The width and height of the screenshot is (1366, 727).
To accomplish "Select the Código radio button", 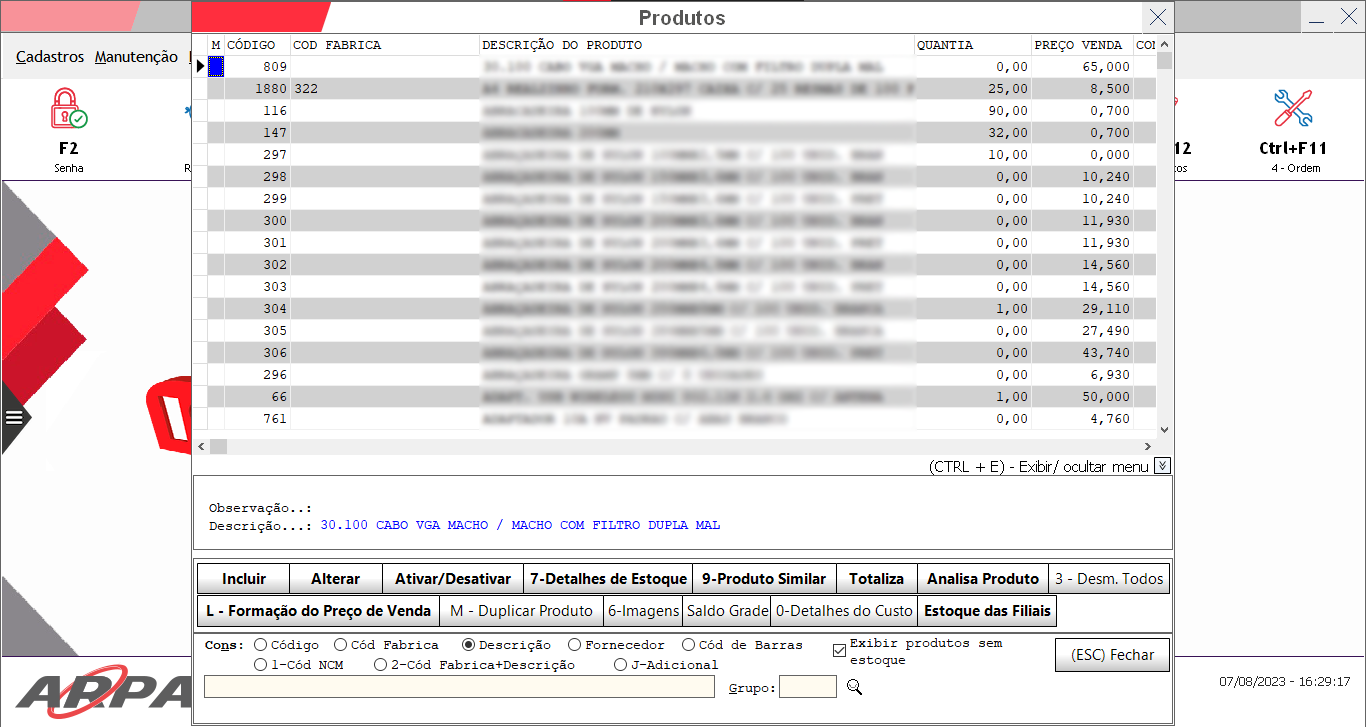I will click(261, 645).
